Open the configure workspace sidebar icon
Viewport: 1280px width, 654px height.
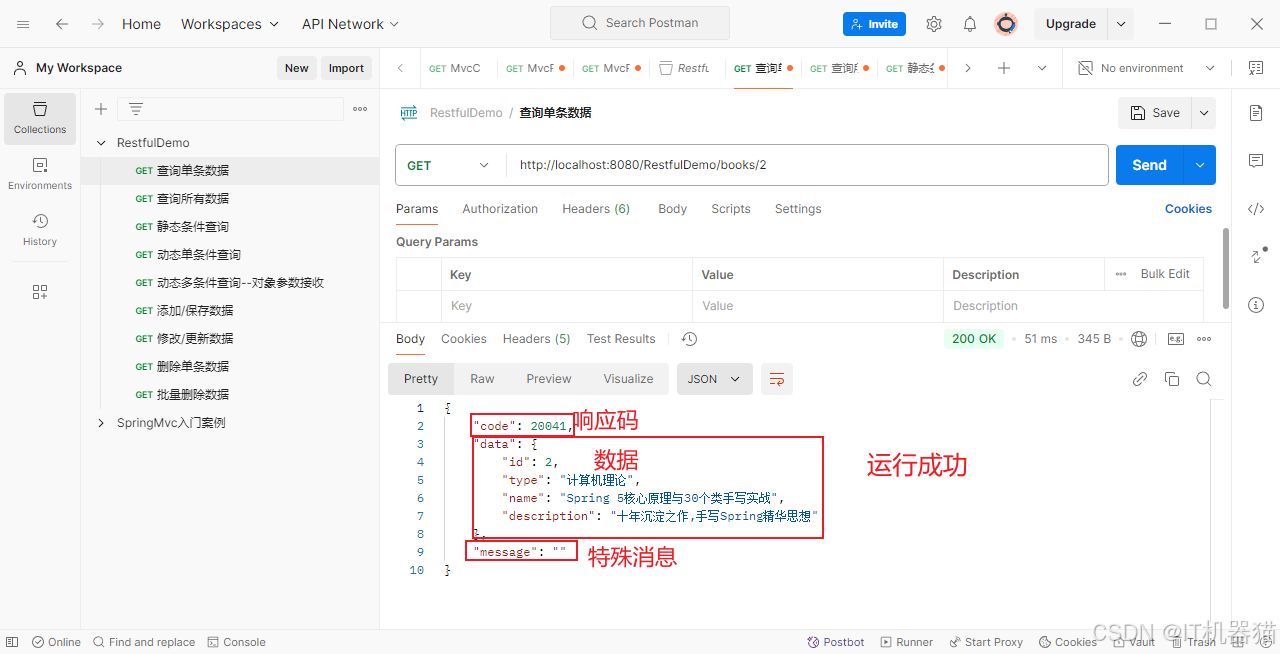[x=40, y=292]
